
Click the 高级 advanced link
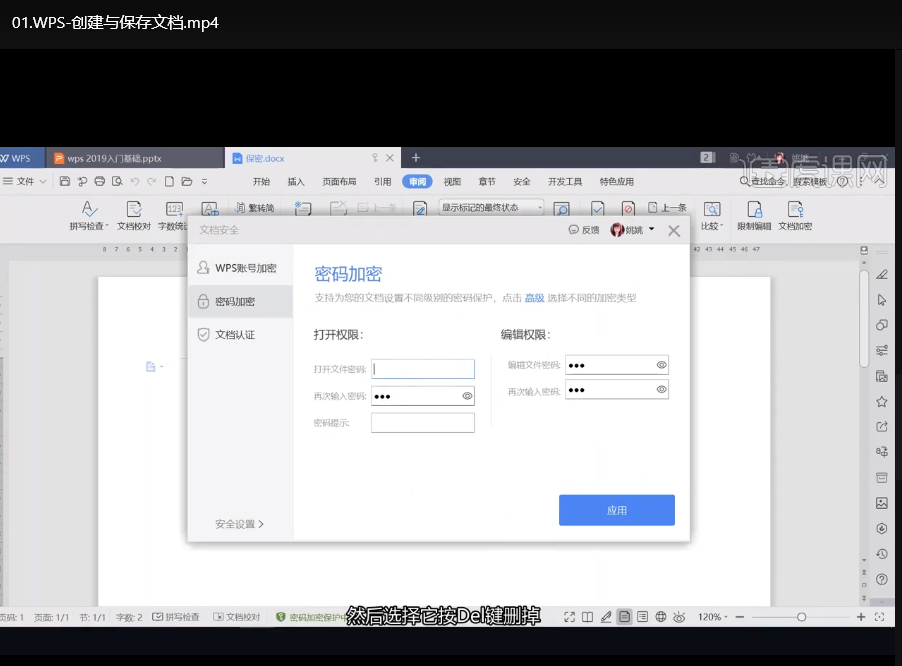pos(534,298)
